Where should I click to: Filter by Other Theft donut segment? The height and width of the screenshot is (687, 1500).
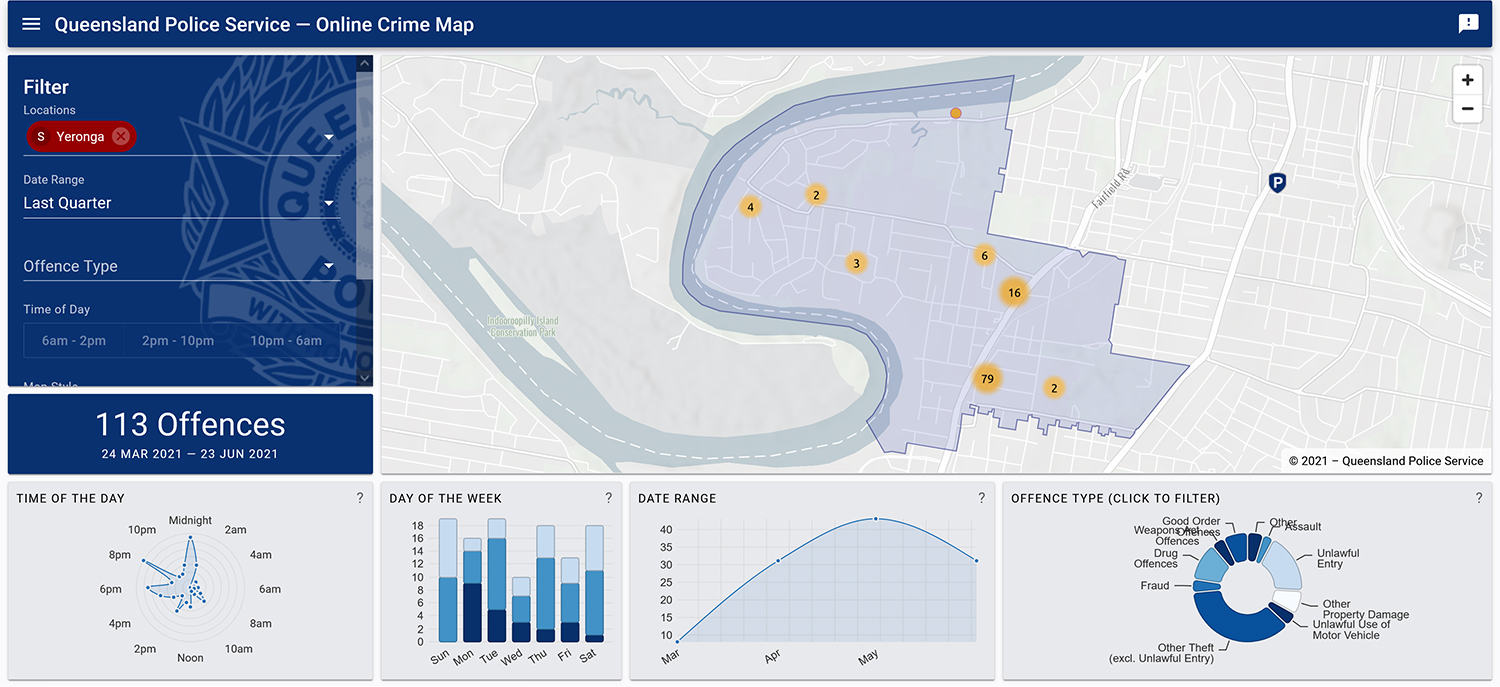tap(1235, 618)
